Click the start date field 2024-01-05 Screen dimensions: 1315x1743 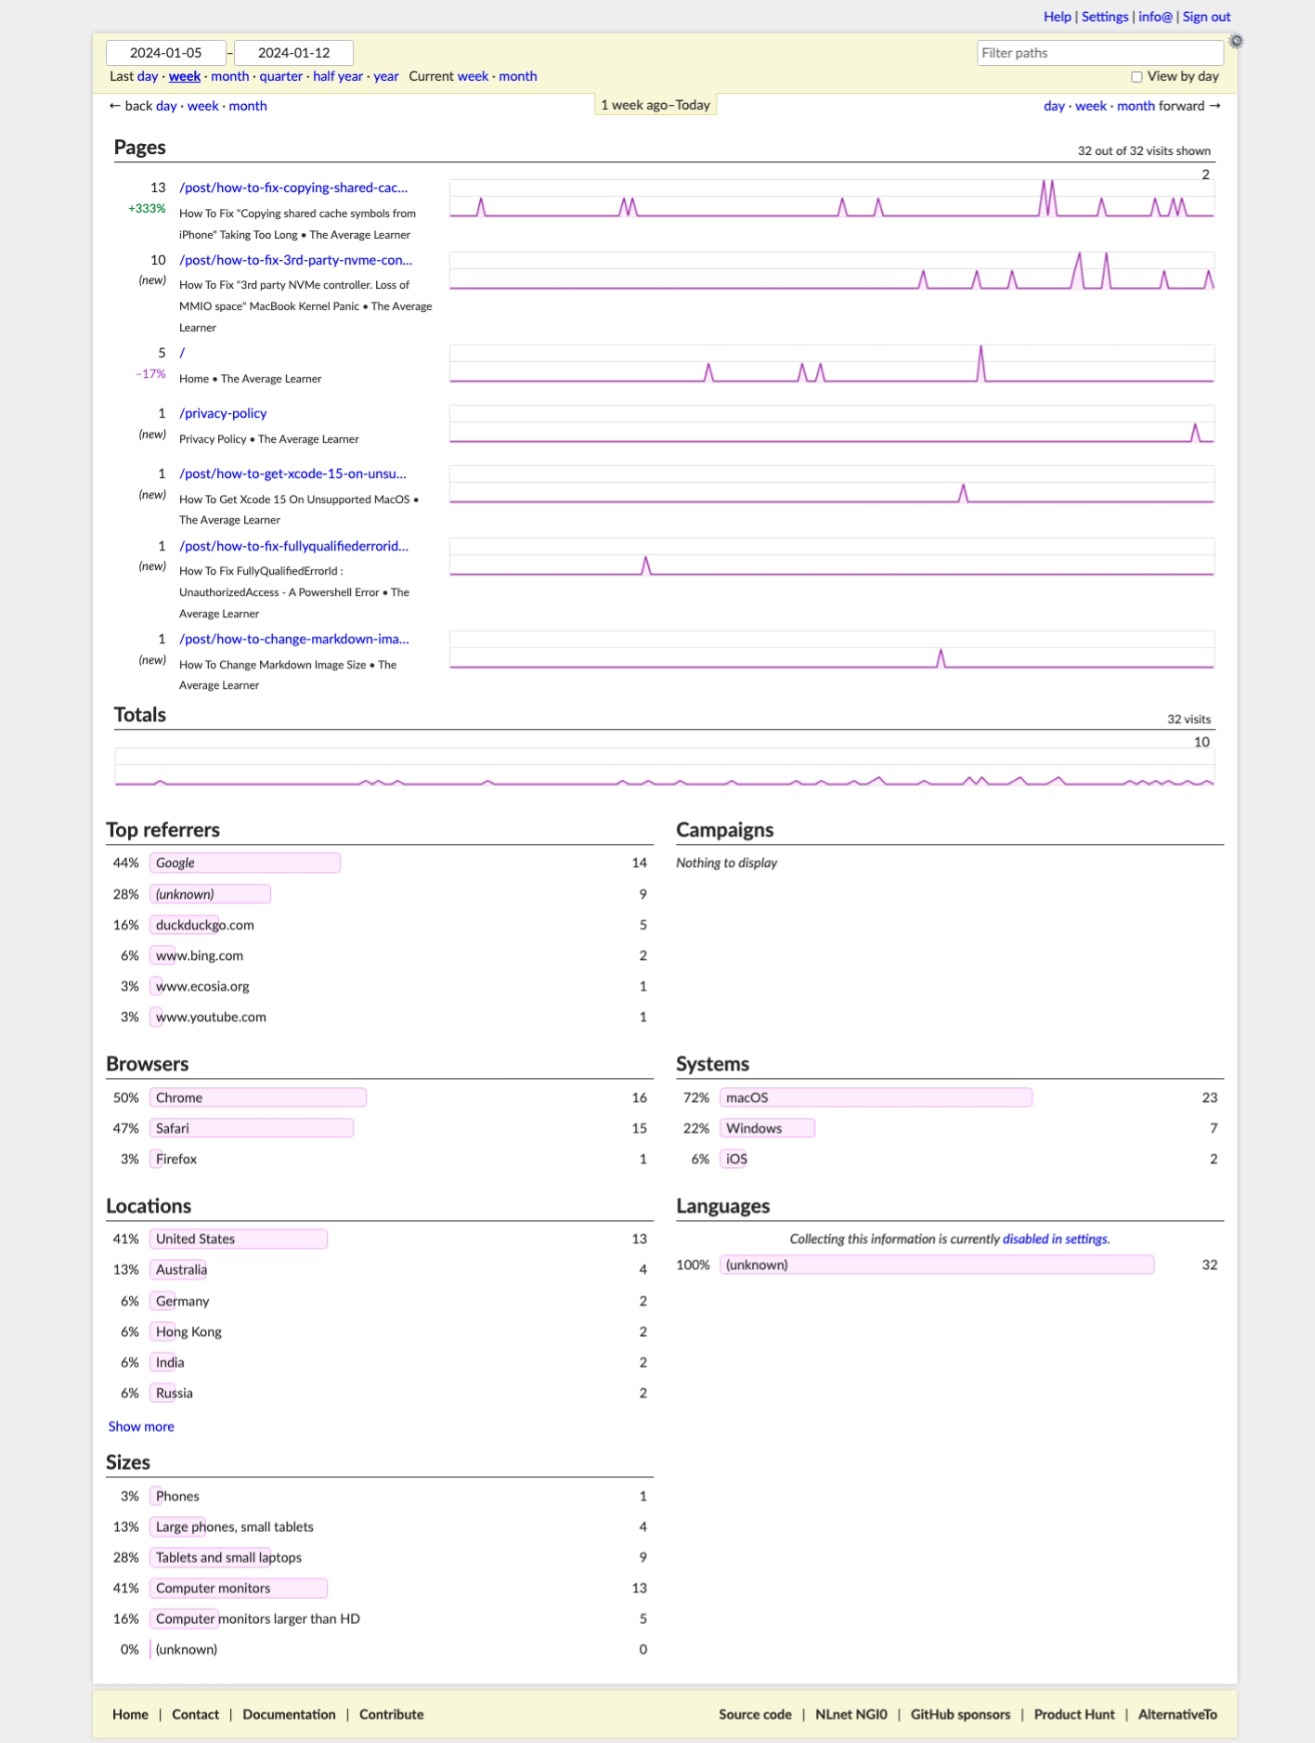[166, 53]
